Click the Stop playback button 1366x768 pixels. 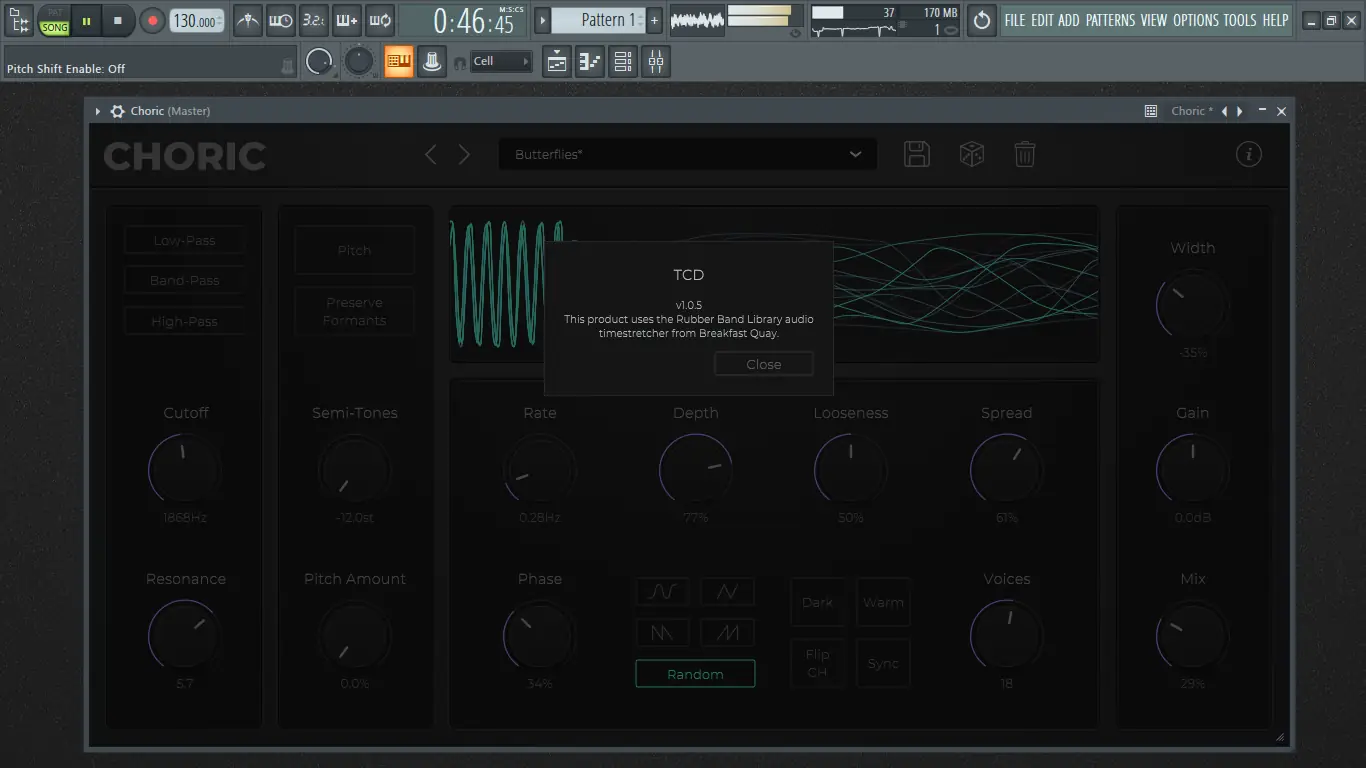coord(118,20)
